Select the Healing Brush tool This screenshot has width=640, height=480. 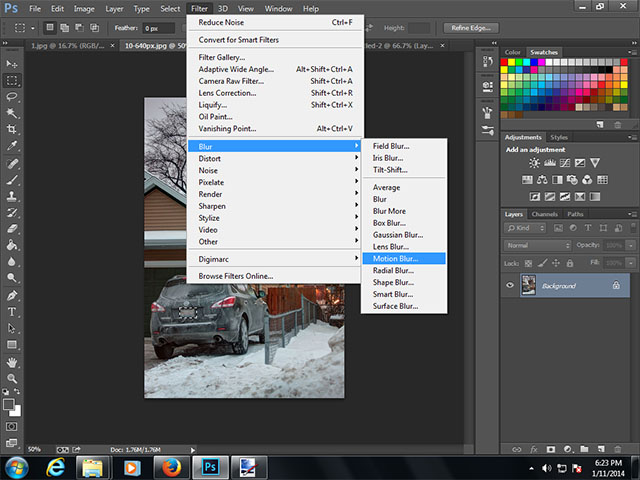point(12,164)
